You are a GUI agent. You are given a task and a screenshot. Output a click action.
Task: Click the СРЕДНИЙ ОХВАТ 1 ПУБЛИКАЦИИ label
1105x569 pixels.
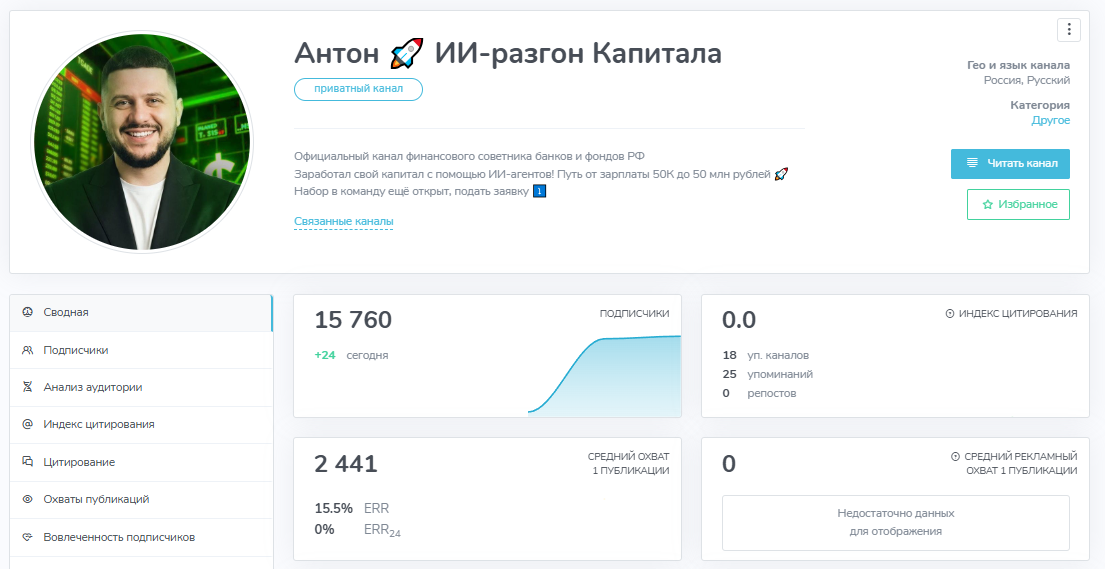coord(629,464)
